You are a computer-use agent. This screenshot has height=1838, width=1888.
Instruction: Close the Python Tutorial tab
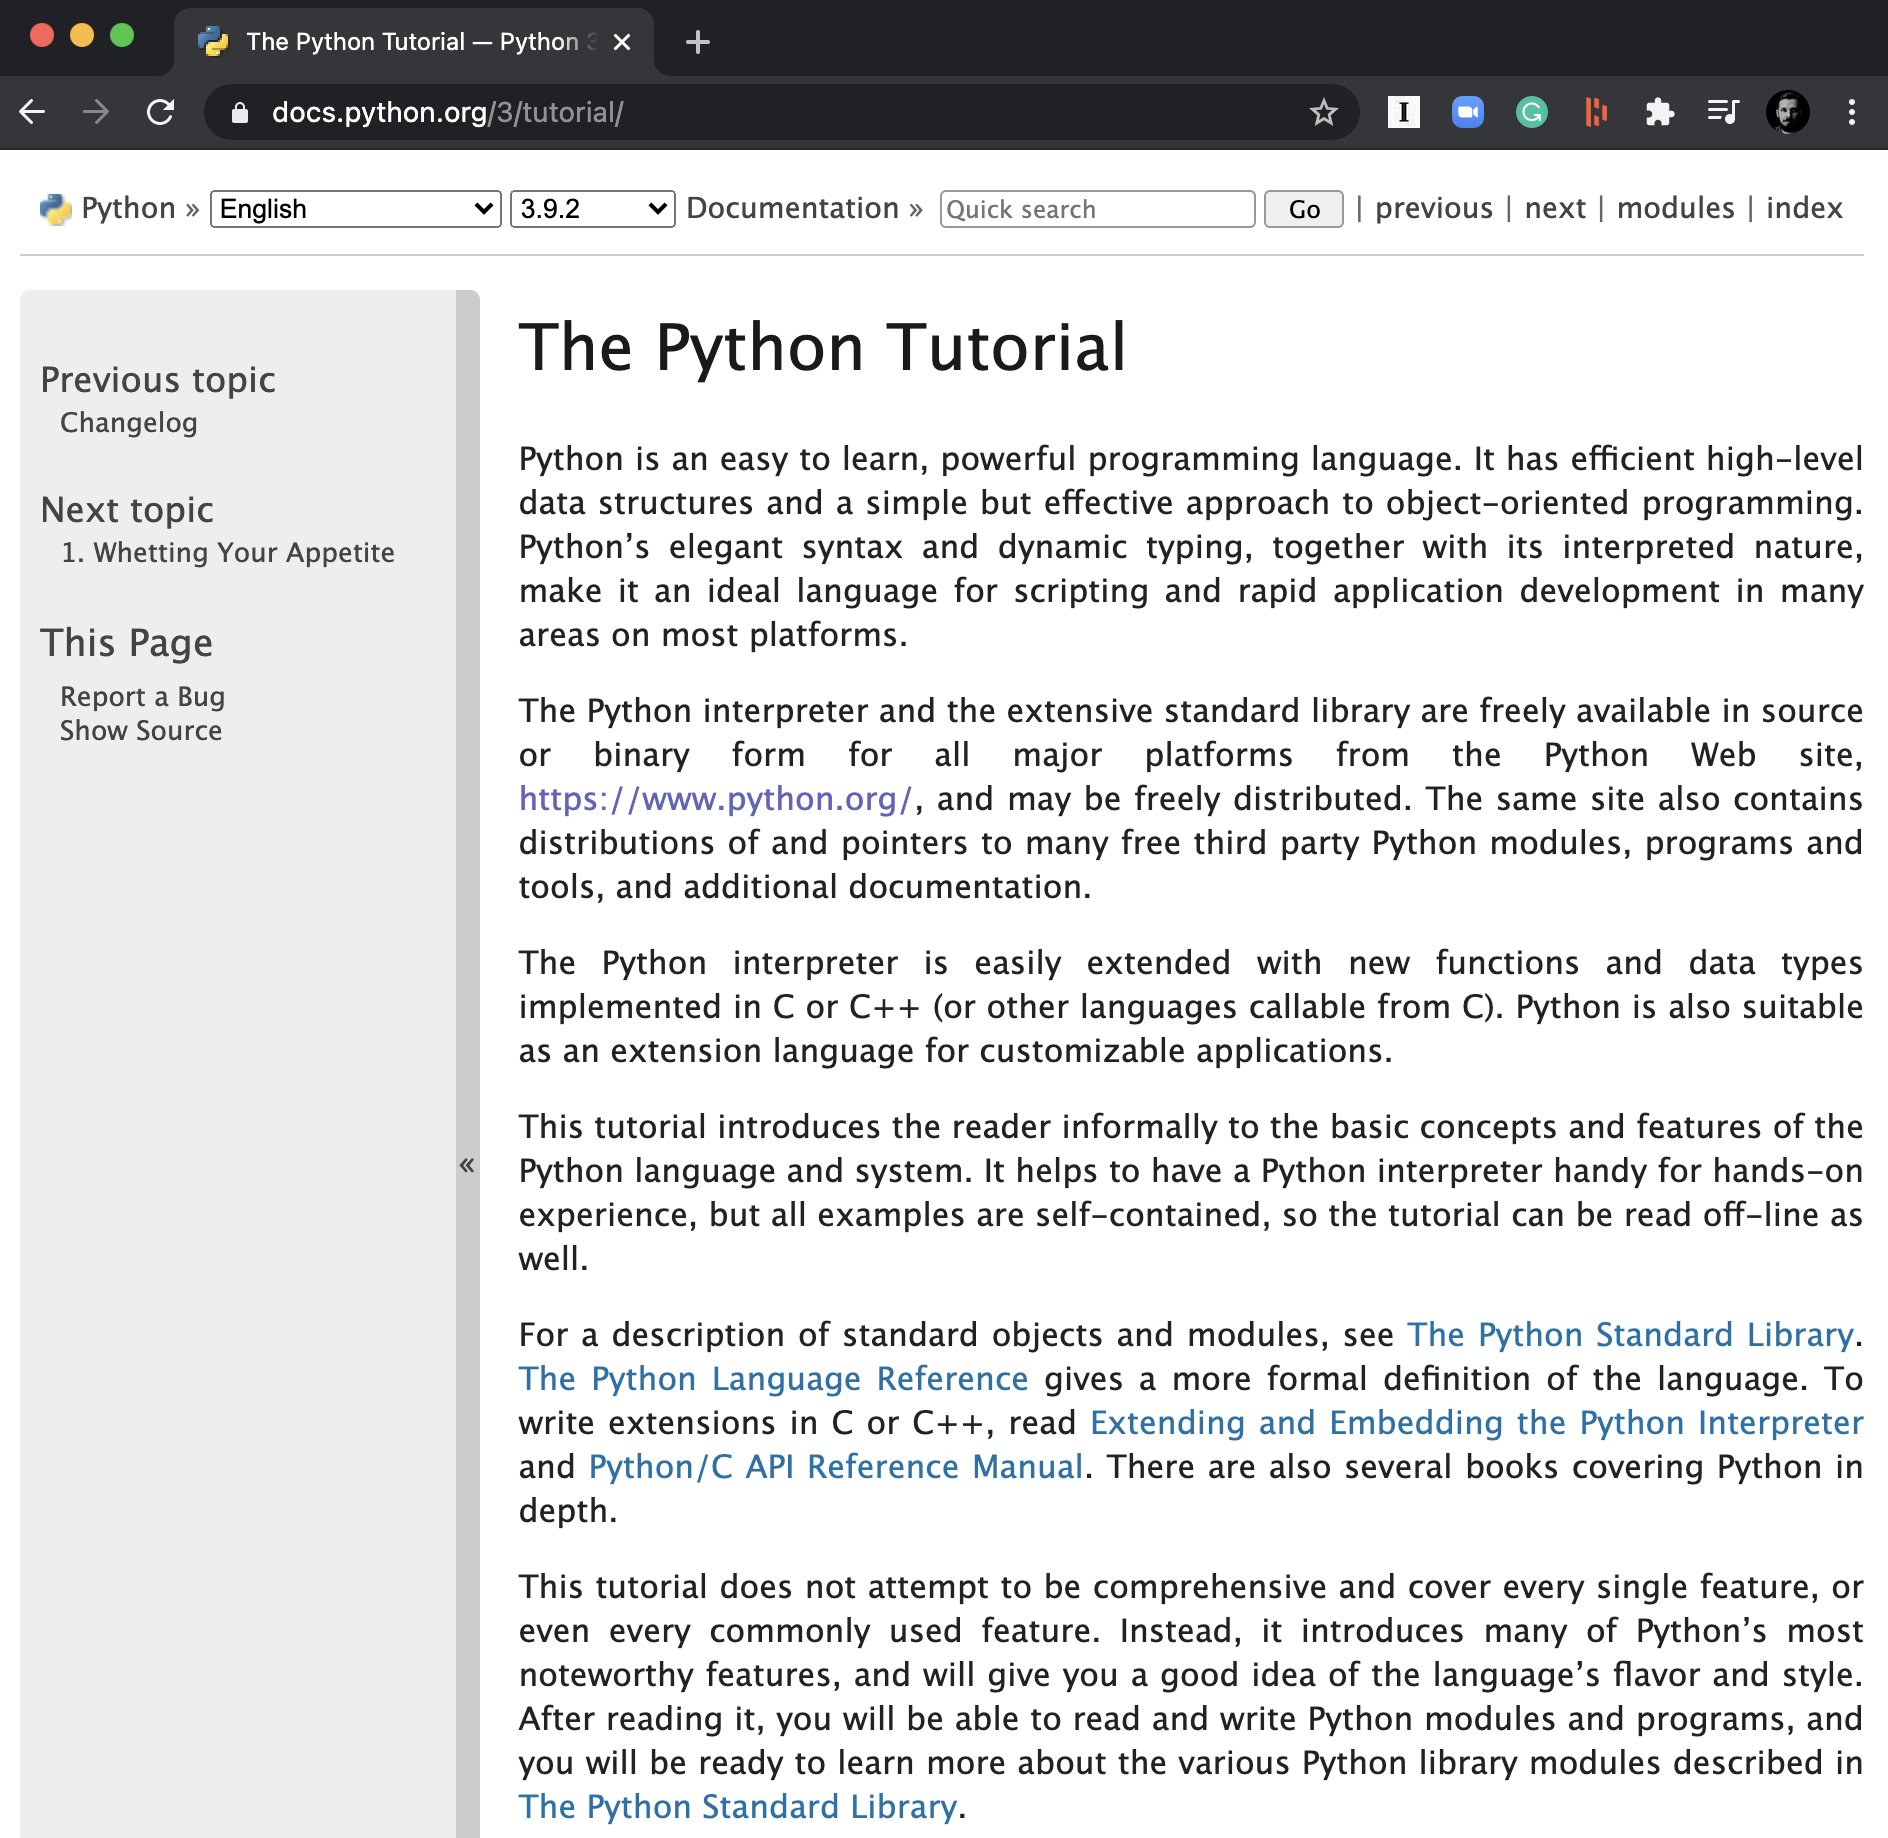(622, 42)
